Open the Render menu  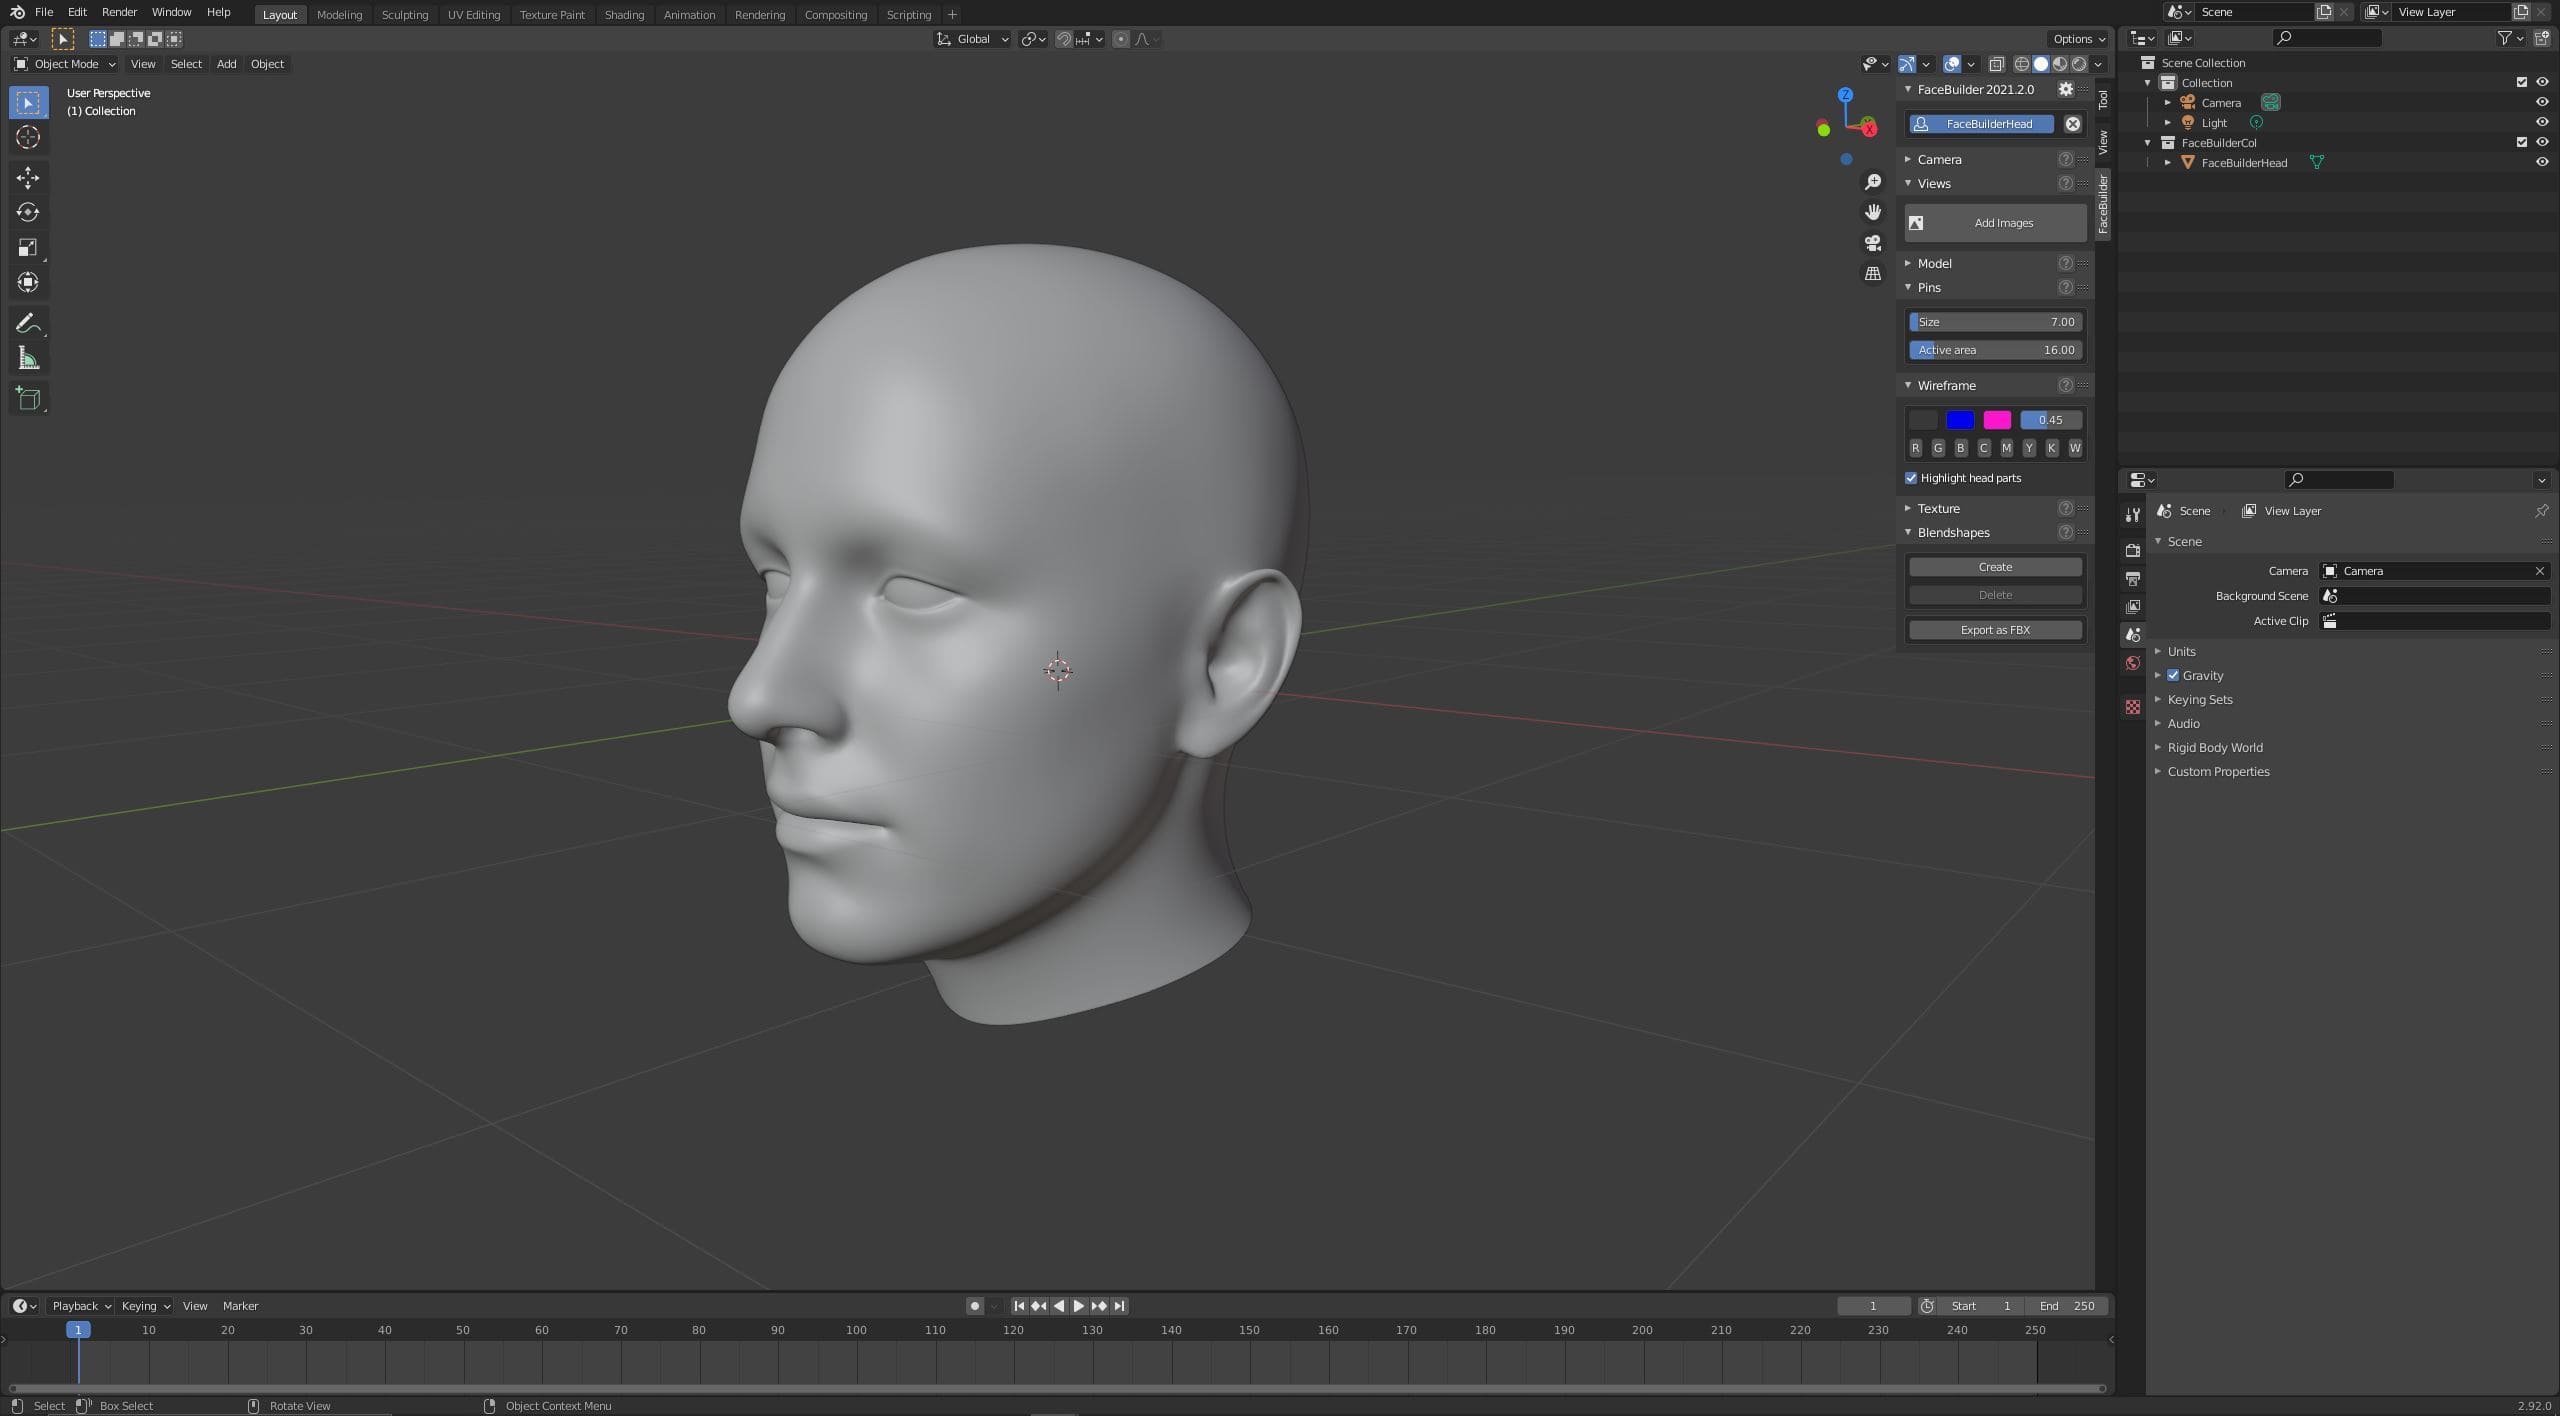coord(119,12)
